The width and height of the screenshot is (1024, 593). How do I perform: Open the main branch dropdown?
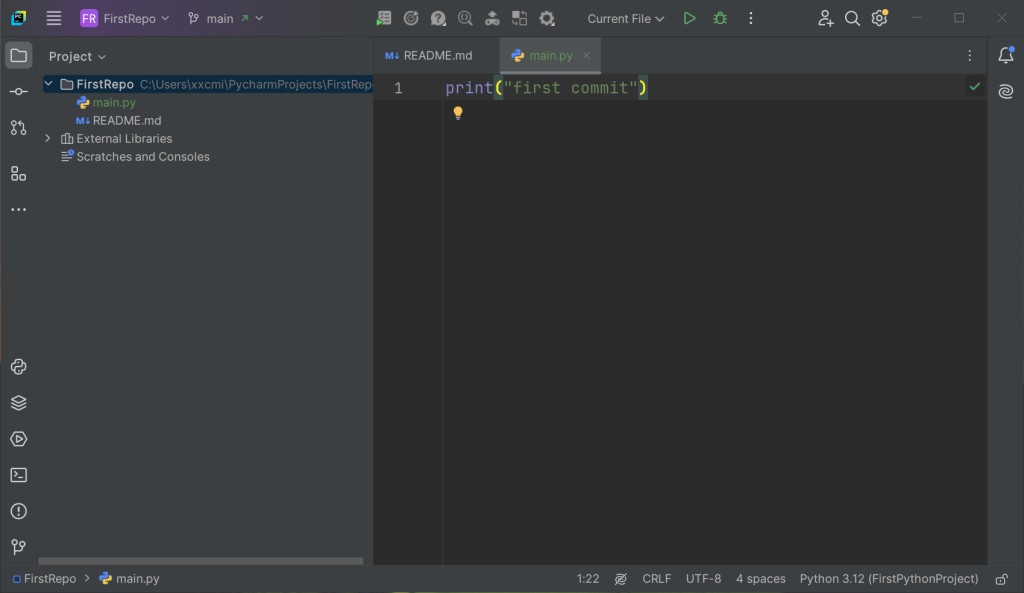point(226,18)
